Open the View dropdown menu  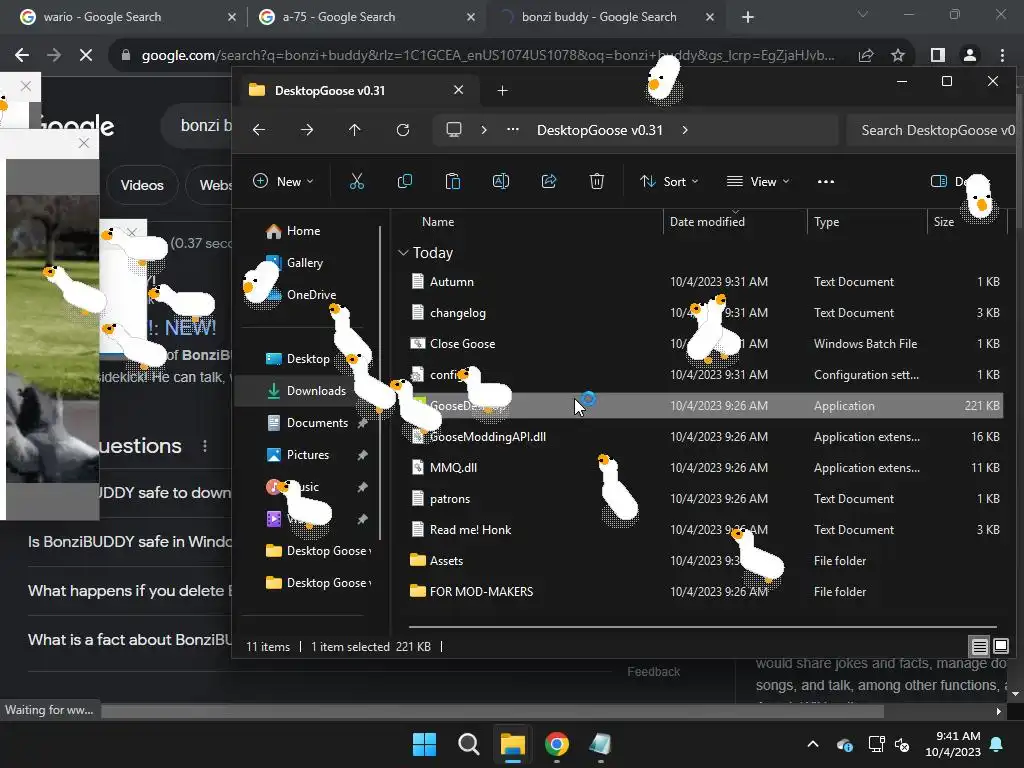758,182
